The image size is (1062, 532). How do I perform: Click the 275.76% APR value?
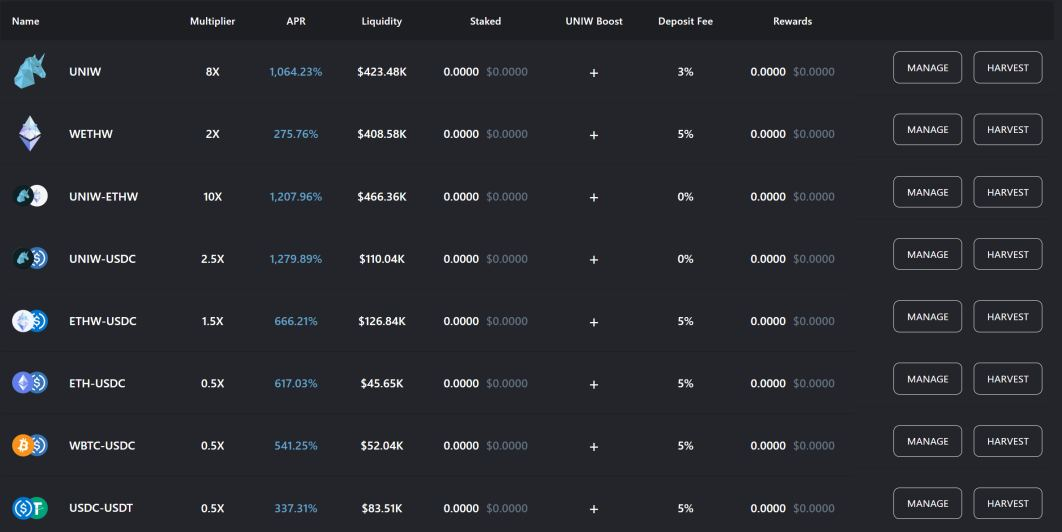[x=296, y=134]
